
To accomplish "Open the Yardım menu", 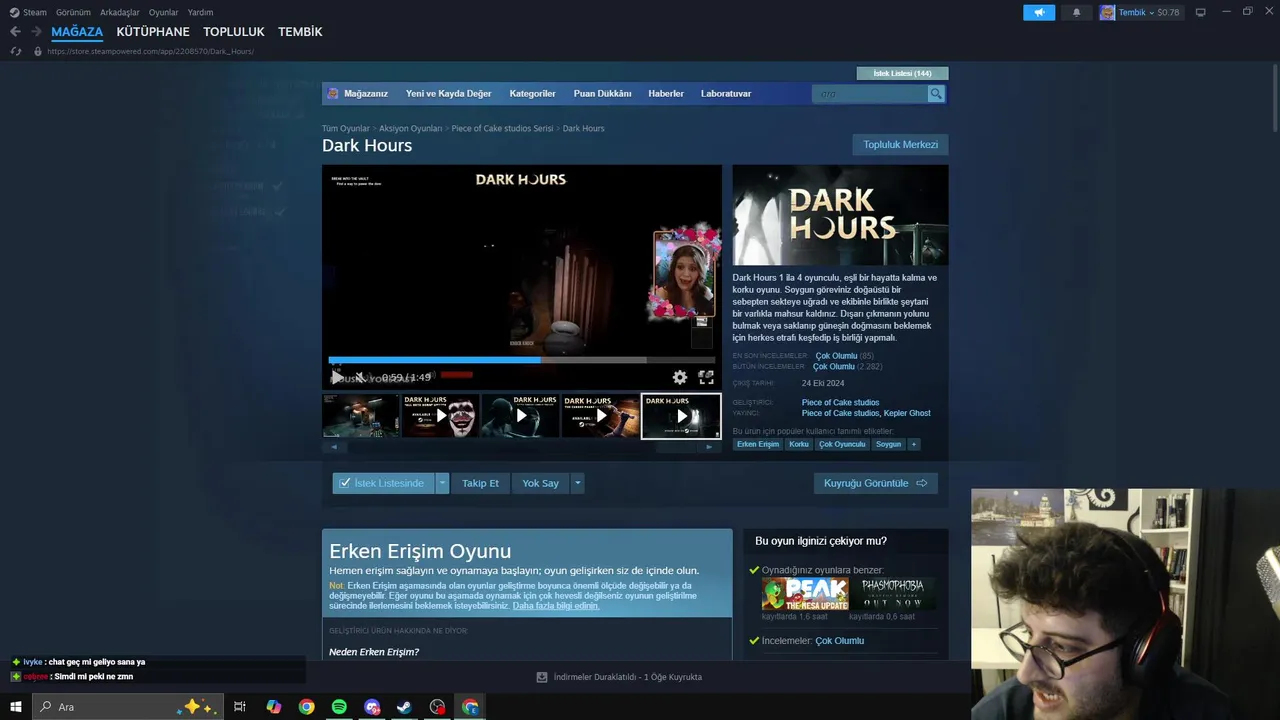I will (200, 12).
